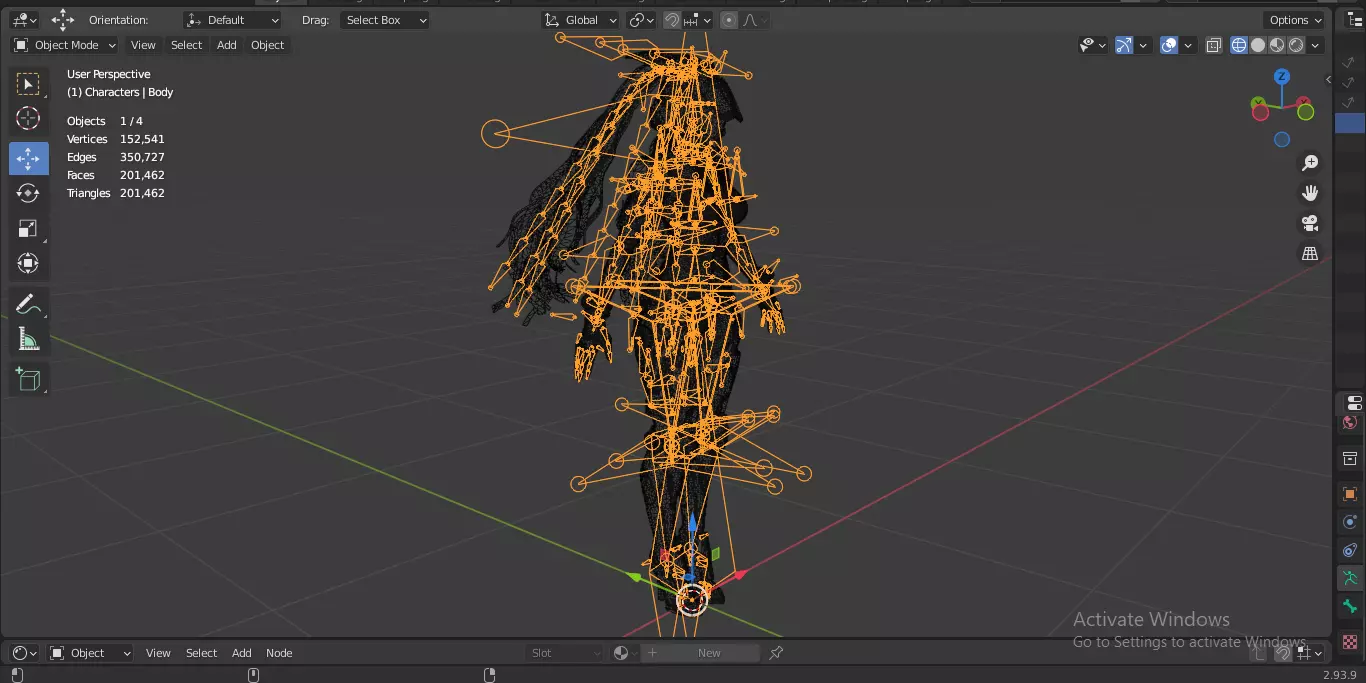The height and width of the screenshot is (683, 1366).
Task: Click the viewport selectability and visibility dropdown
Action: (x=1091, y=45)
